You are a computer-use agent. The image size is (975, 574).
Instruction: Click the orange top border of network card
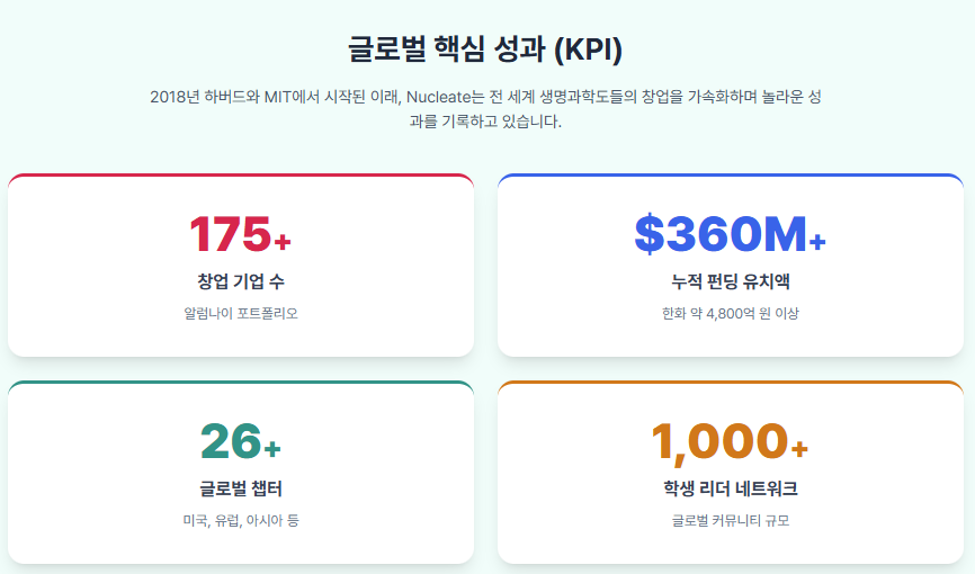point(730,382)
